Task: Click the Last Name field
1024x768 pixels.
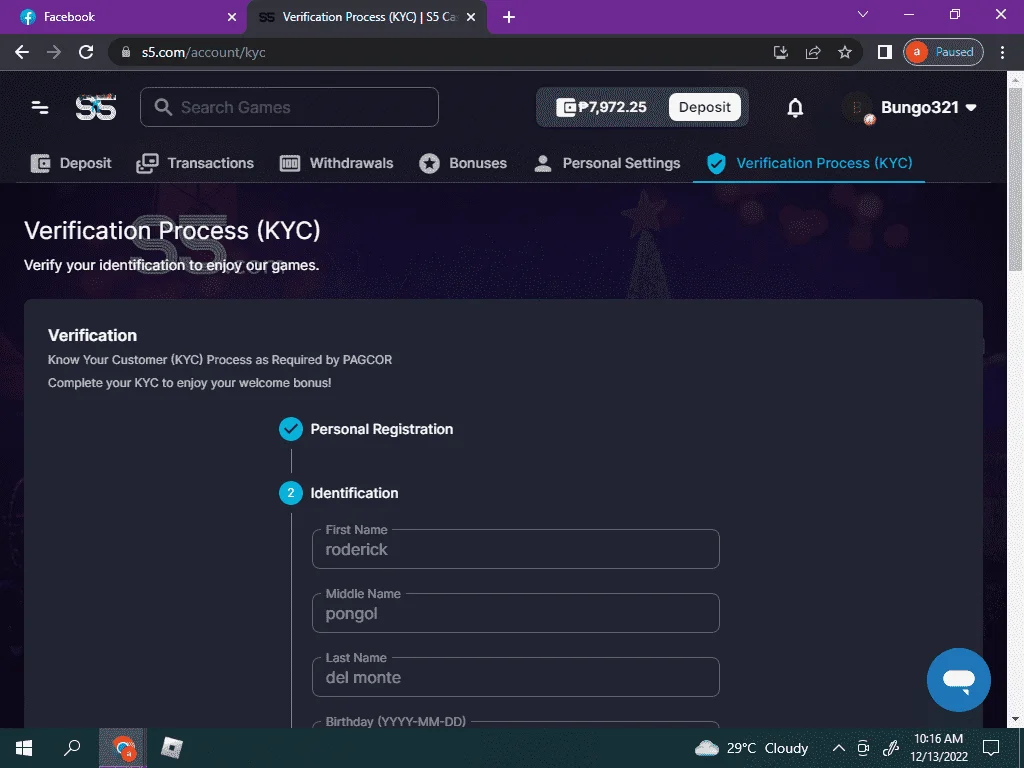Action: [516, 677]
